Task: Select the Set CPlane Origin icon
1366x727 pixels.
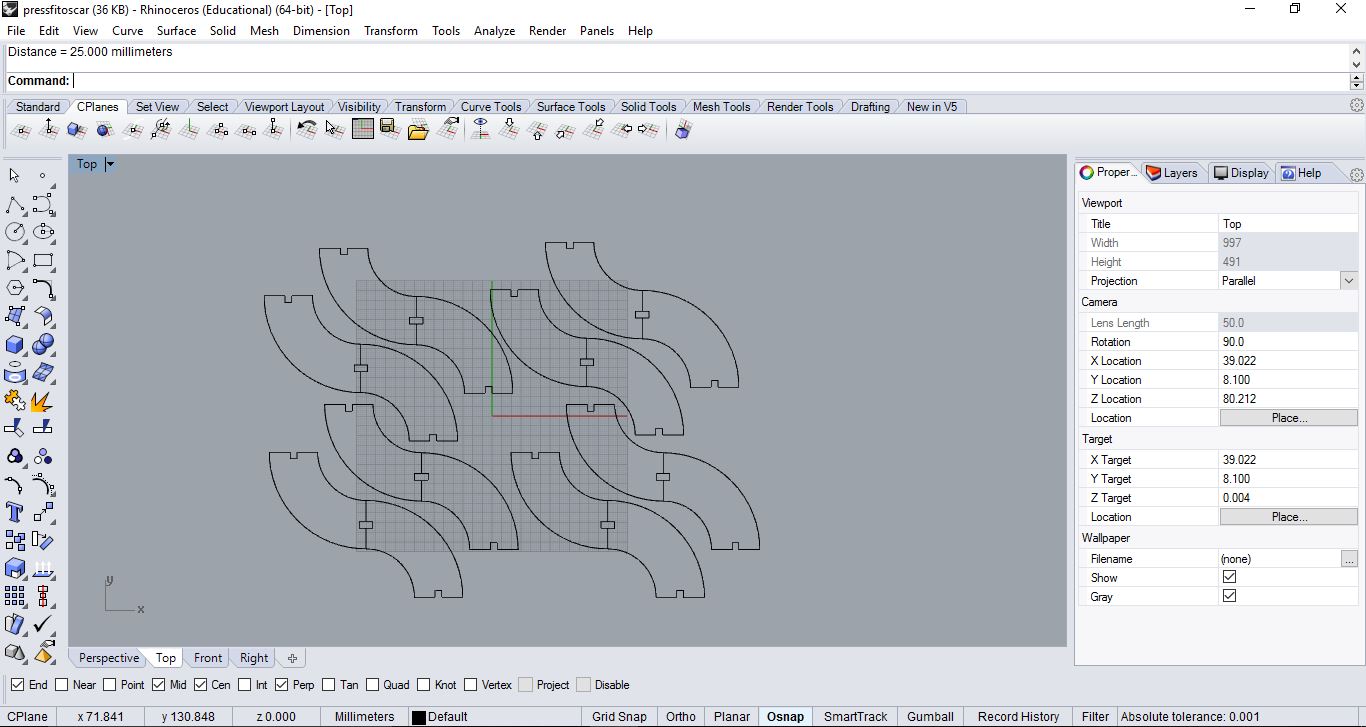Action: click(21, 129)
